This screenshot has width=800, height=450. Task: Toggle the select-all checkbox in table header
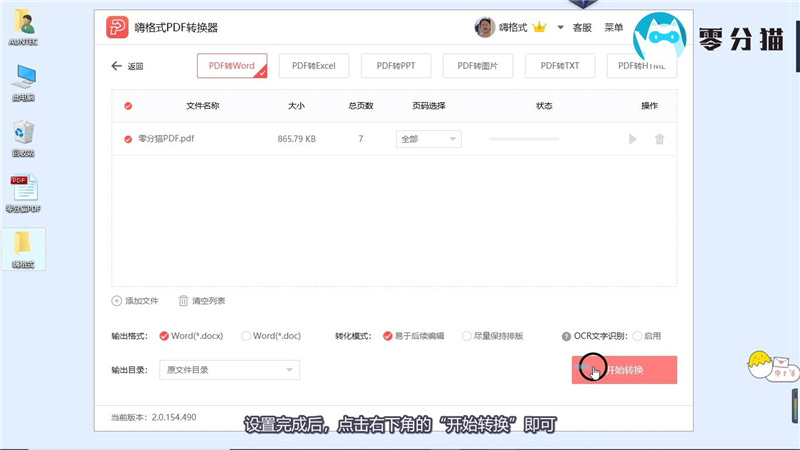pyautogui.click(x=128, y=106)
